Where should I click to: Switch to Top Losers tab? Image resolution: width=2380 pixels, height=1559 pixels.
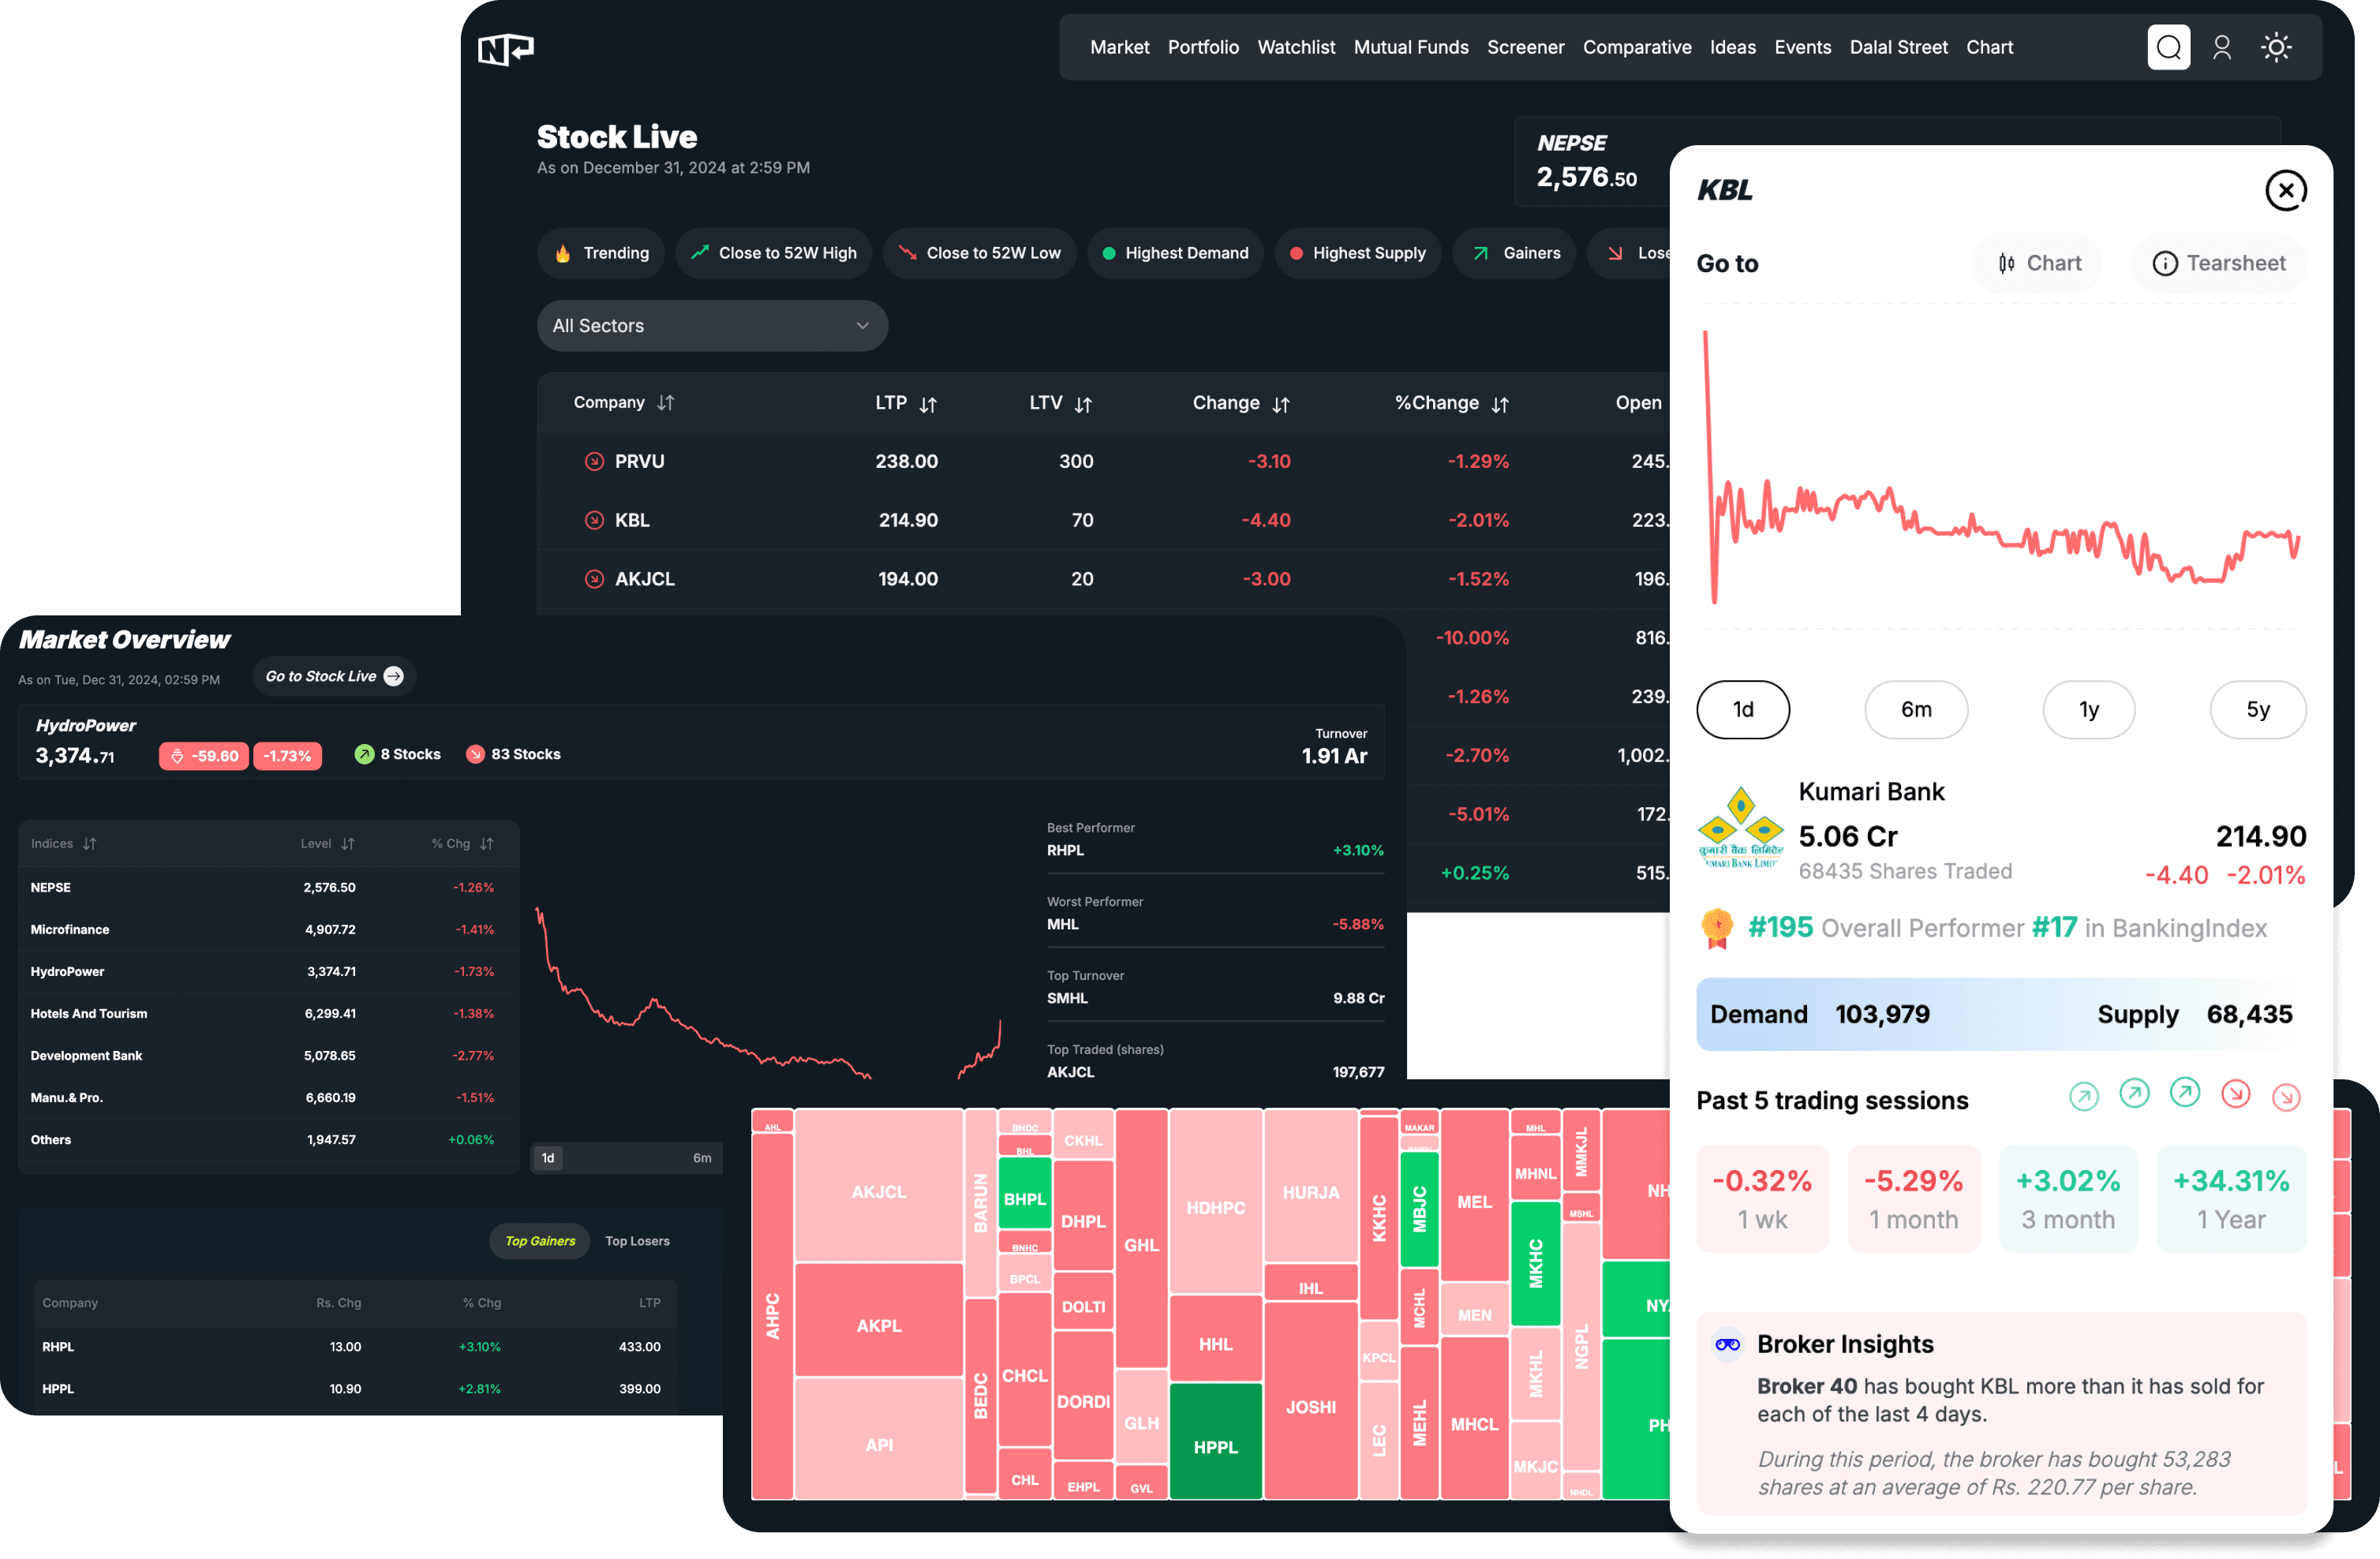[x=637, y=1241]
